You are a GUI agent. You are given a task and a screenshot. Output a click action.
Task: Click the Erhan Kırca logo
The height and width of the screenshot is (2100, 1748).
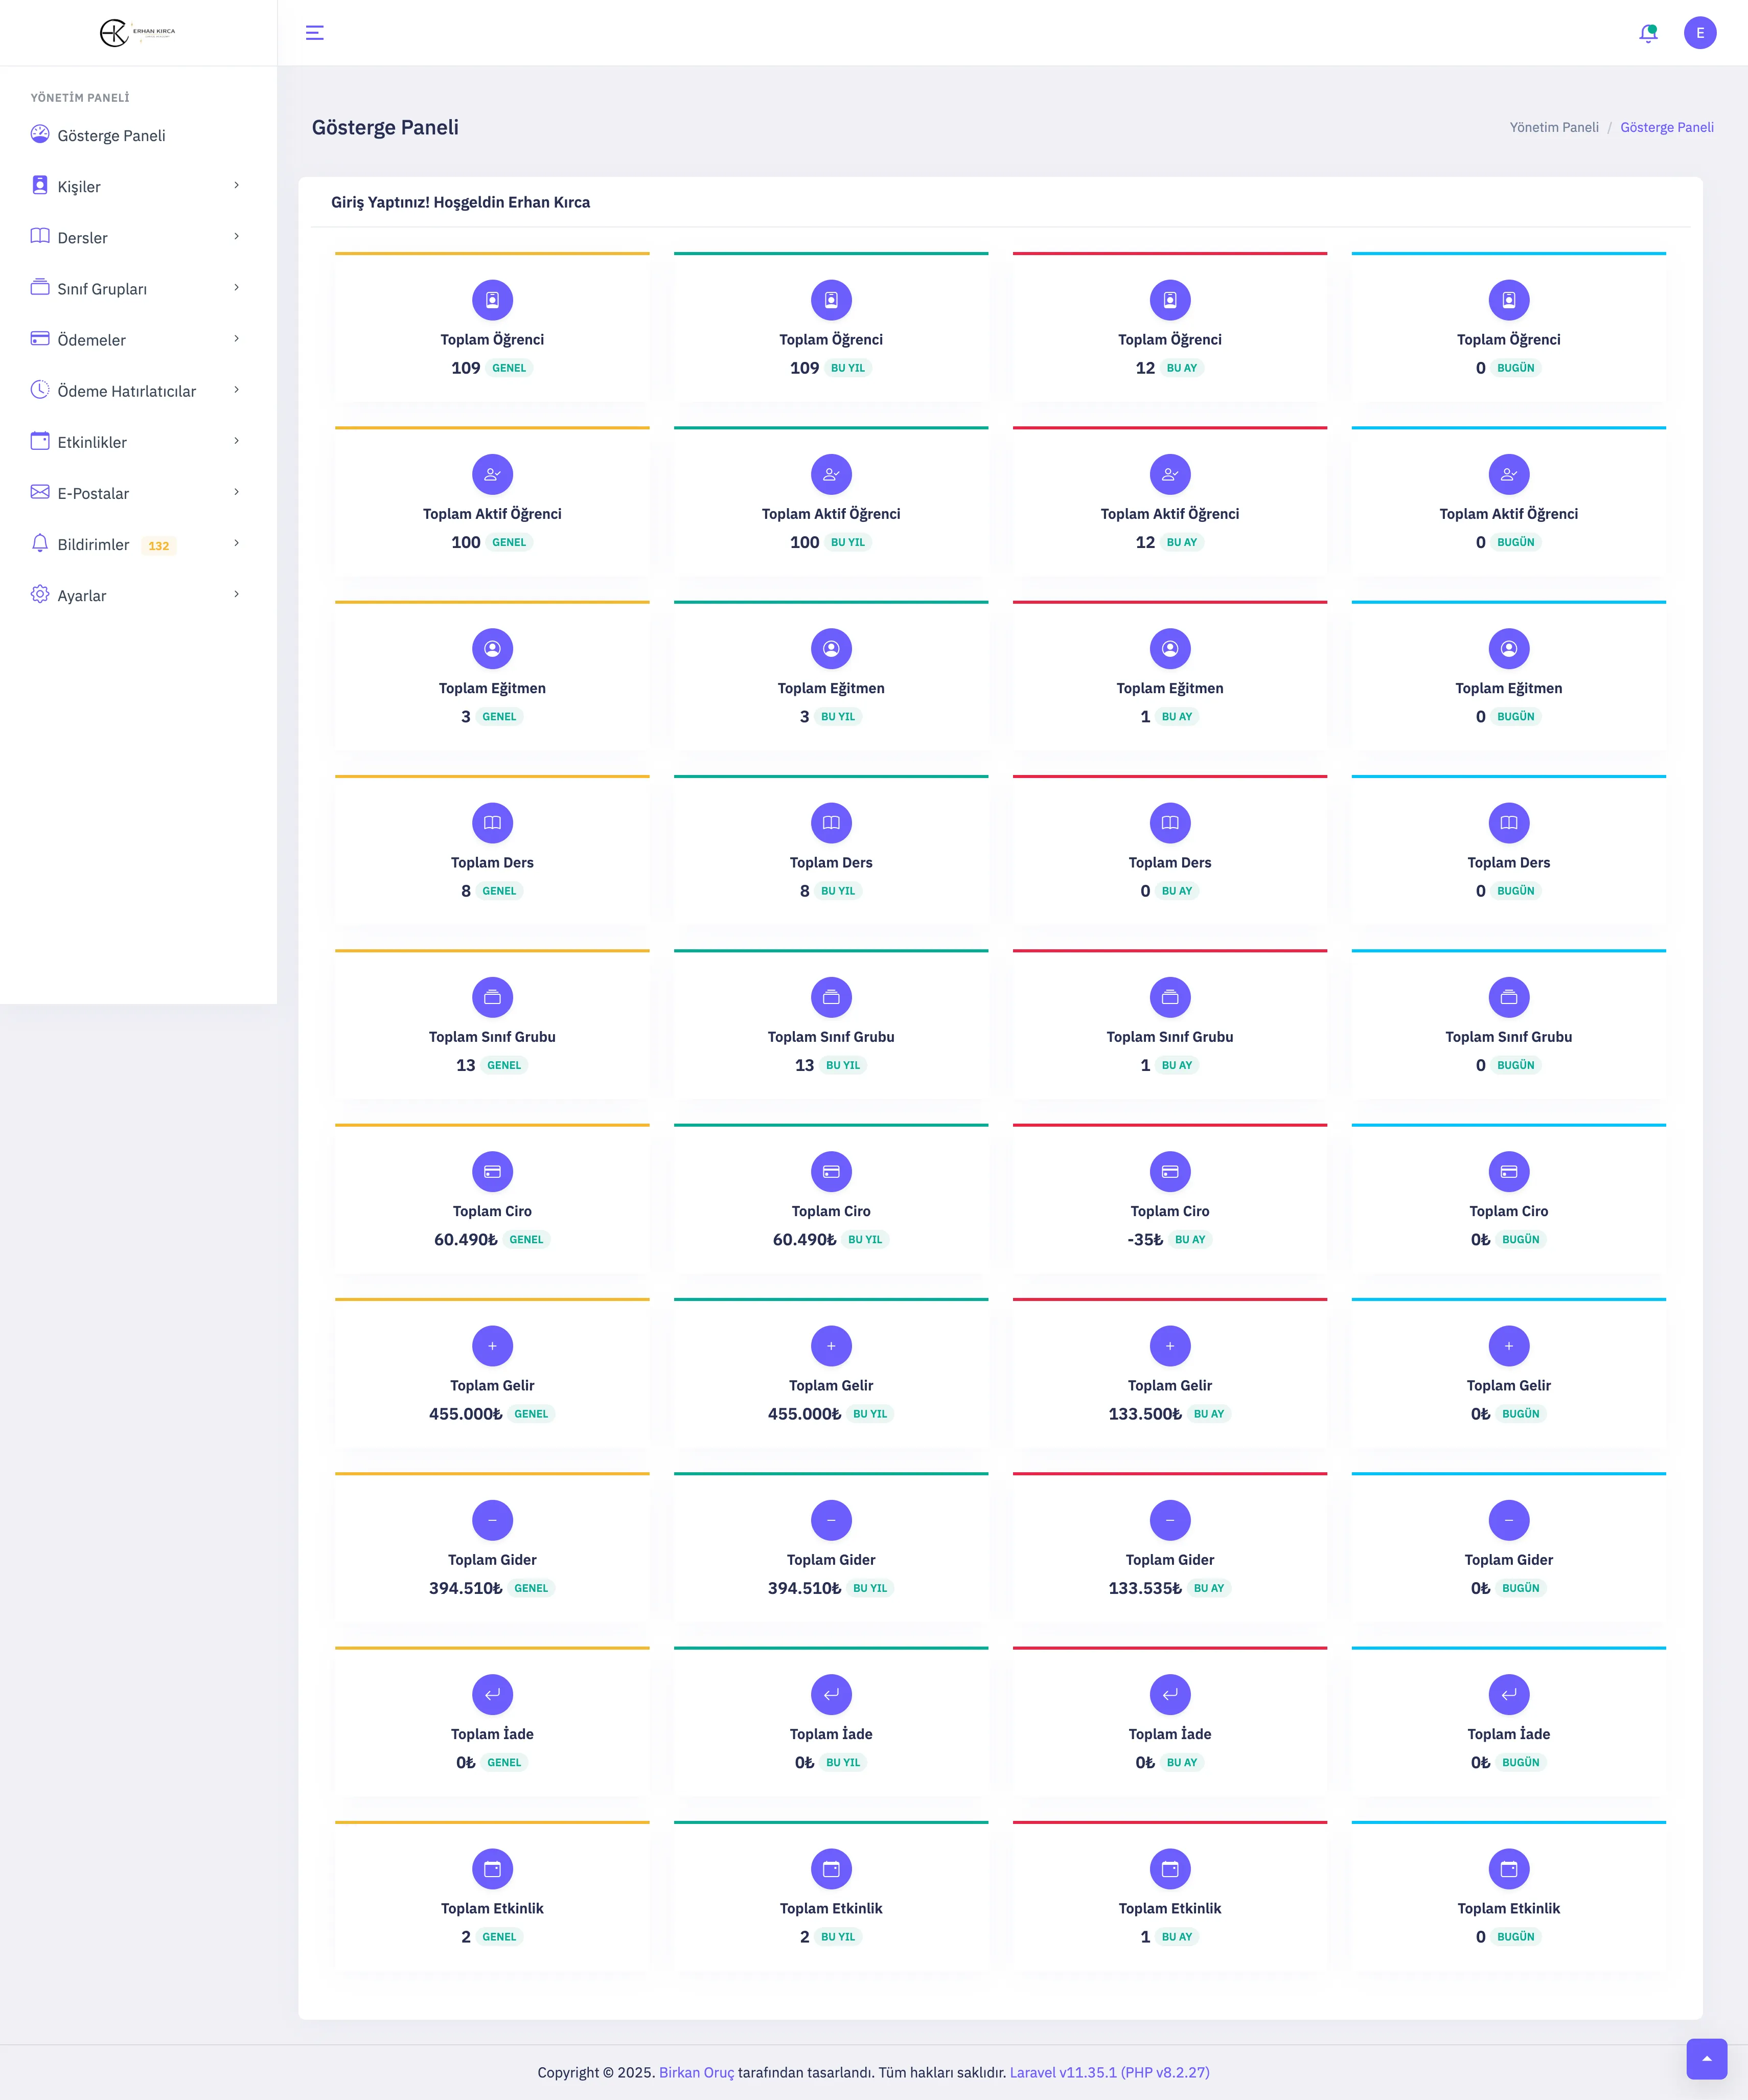[138, 33]
